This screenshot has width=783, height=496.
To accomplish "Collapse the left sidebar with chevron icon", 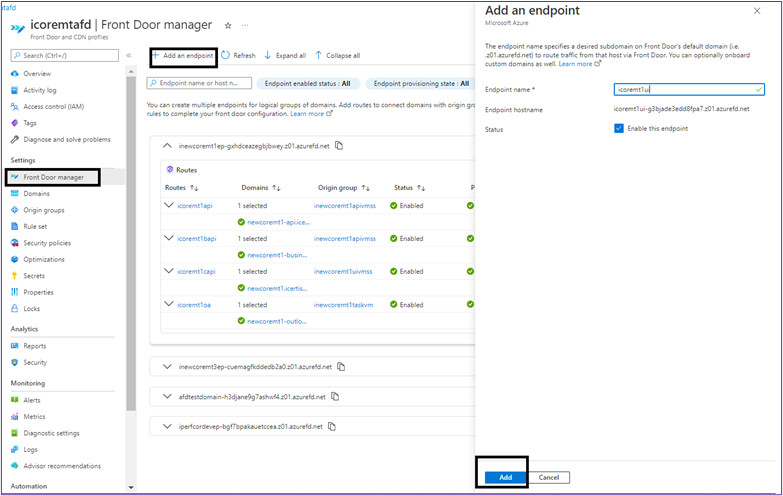I will pos(128,55).
